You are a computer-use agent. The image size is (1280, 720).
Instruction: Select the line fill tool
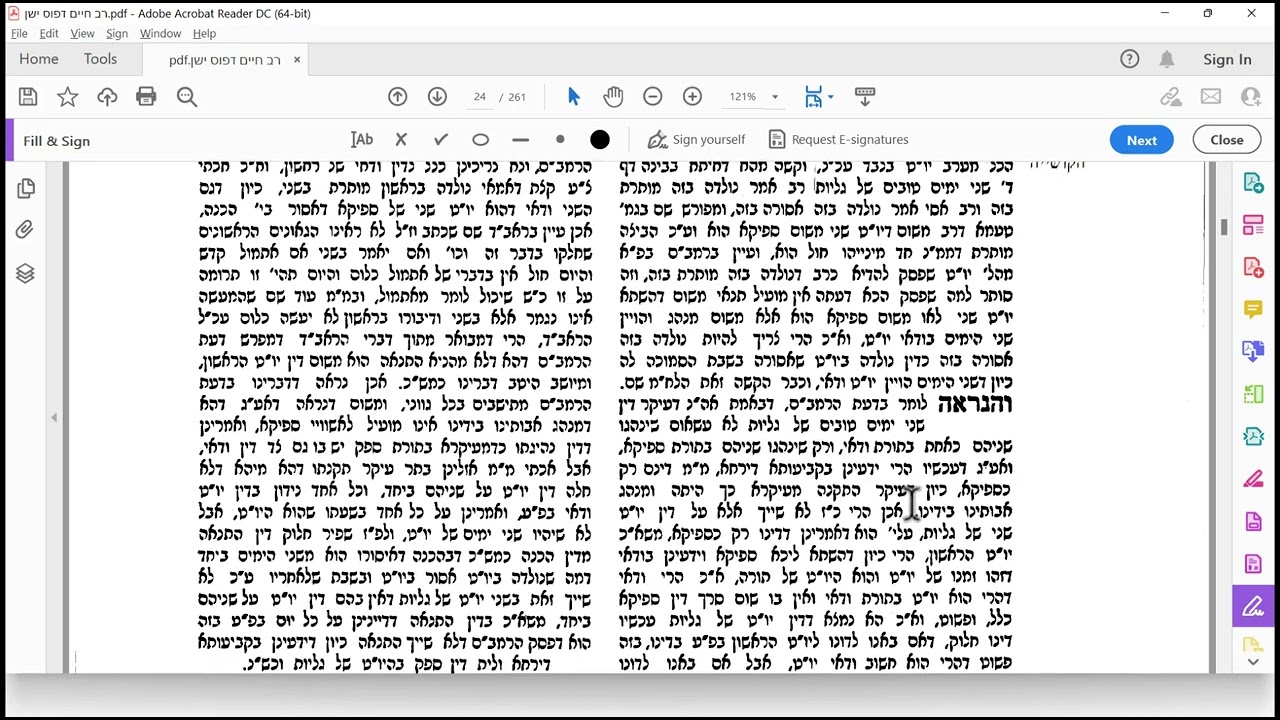(x=520, y=140)
